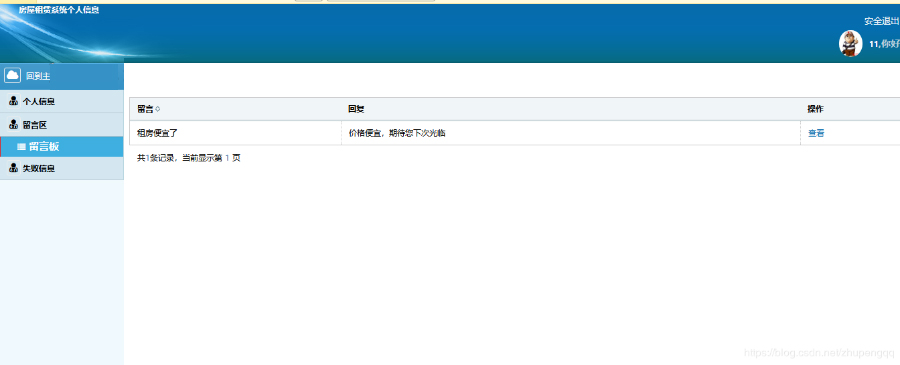This screenshot has height=365, width=900.
Task: Click the list icon beside 留言板
Action: point(21,147)
